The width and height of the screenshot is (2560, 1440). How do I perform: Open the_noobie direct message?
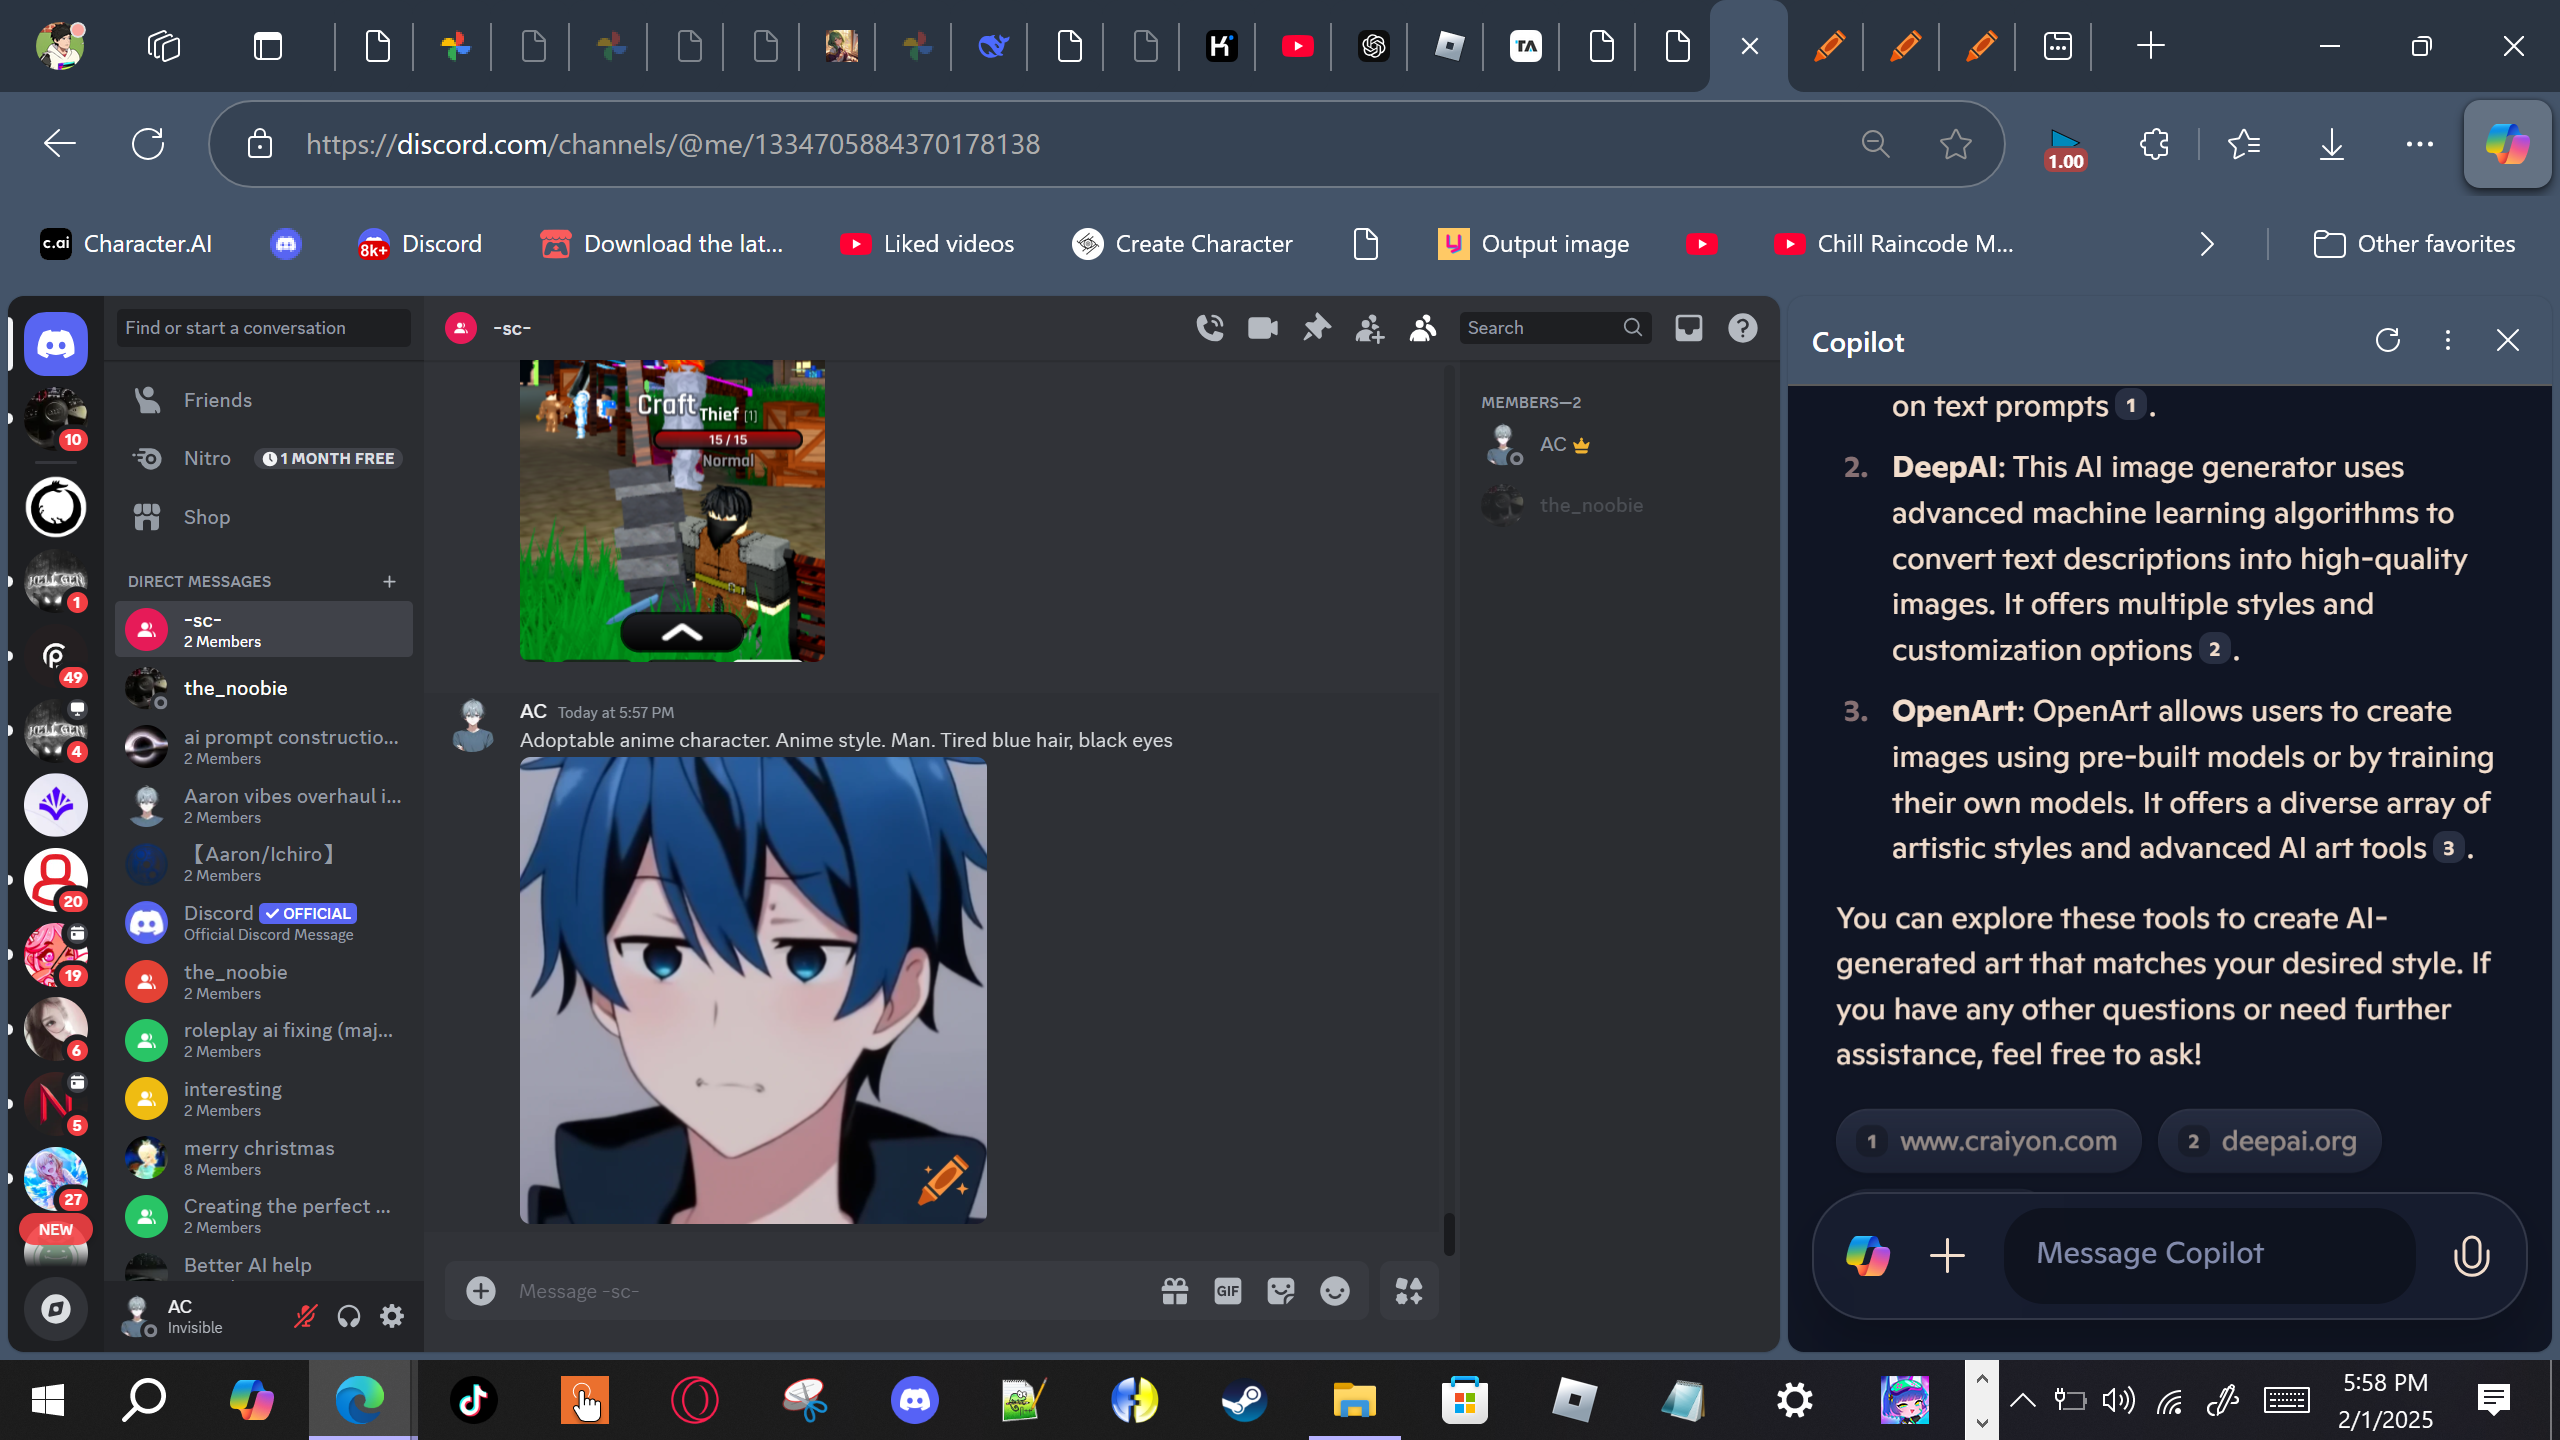pyautogui.click(x=236, y=688)
